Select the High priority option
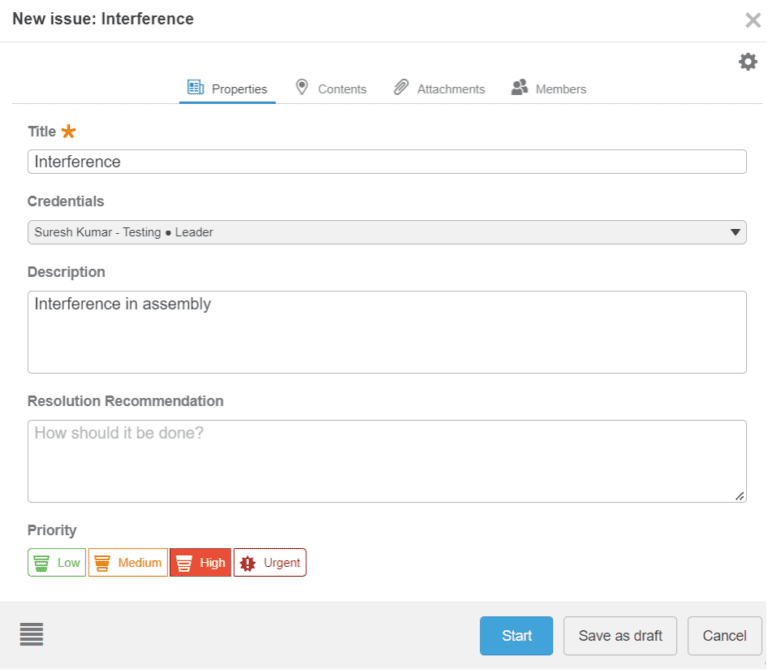This screenshot has width=768, height=670. click(200, 563)
